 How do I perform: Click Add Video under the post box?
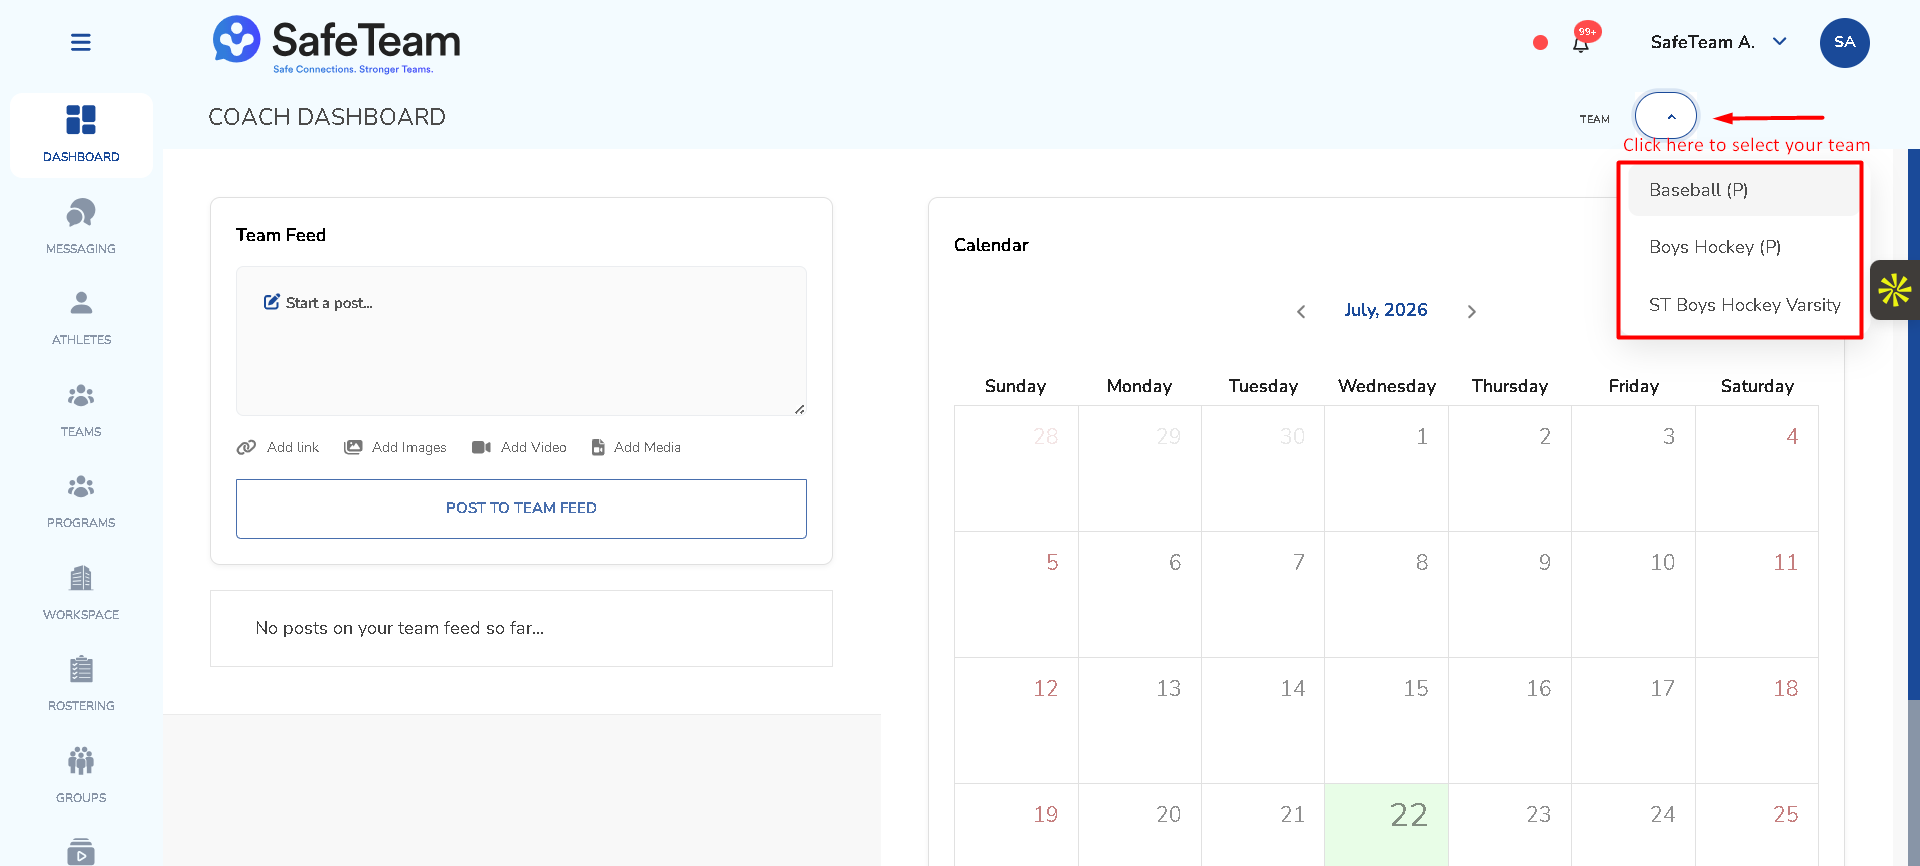519,447
